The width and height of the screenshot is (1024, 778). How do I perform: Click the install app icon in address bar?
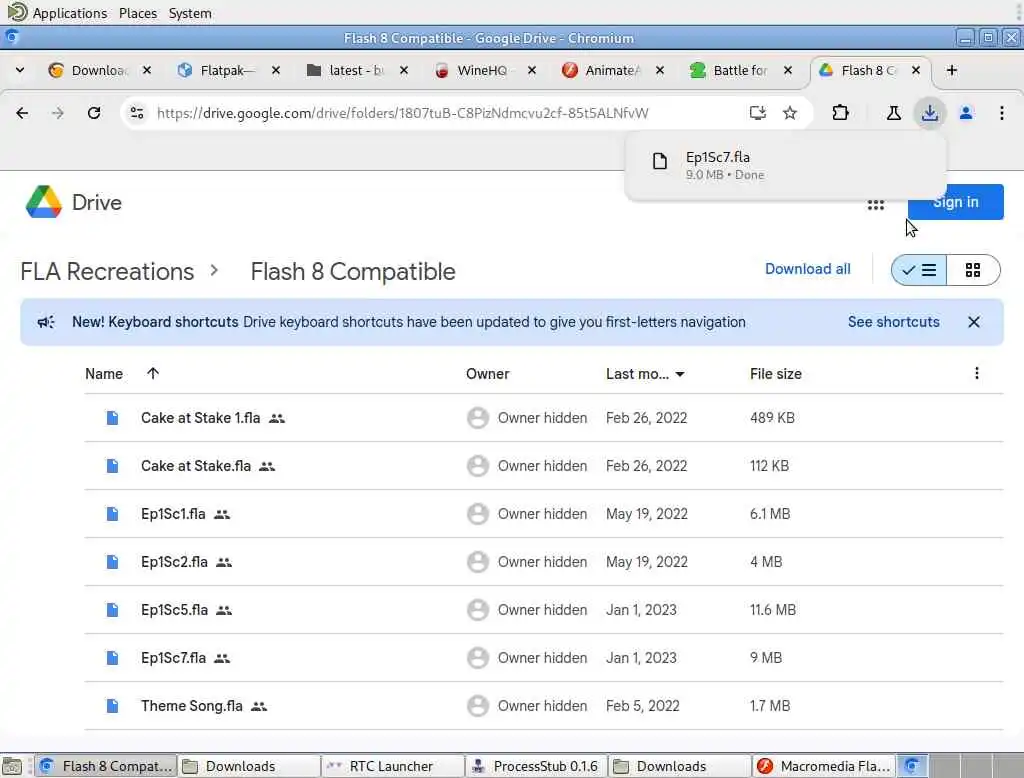point(758,113)
